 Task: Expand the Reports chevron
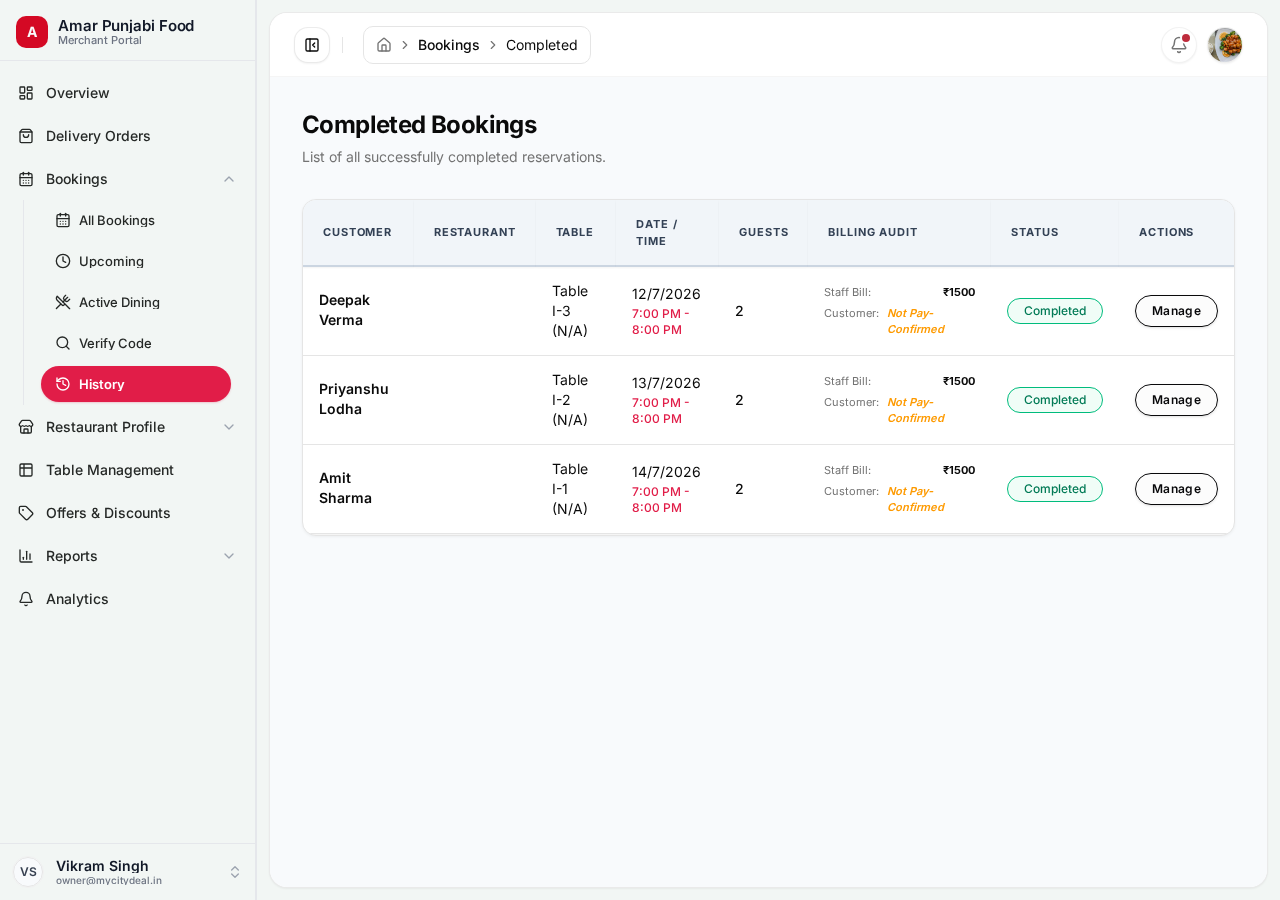click(x=229, y=556)
